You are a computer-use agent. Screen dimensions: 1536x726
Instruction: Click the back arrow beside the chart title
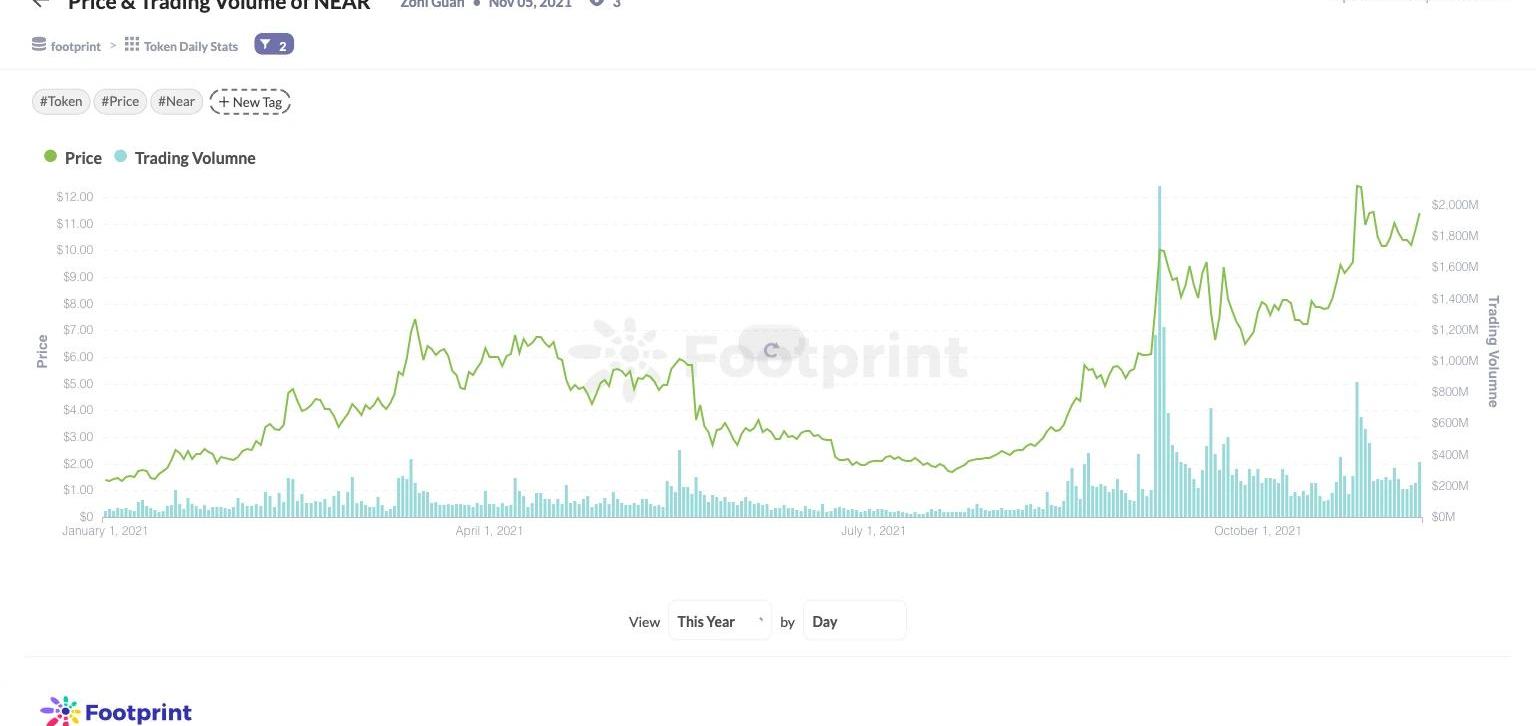(40, 4)
